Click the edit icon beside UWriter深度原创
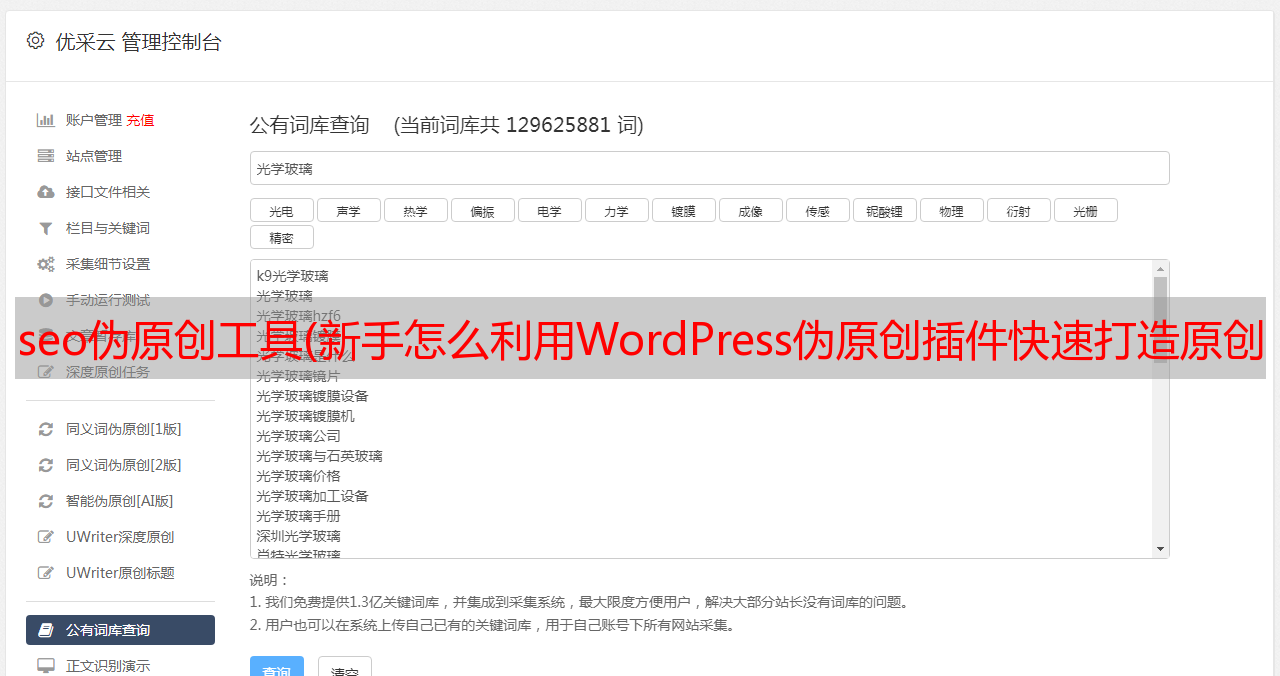The image size is (1280, 676). (46, 537)
